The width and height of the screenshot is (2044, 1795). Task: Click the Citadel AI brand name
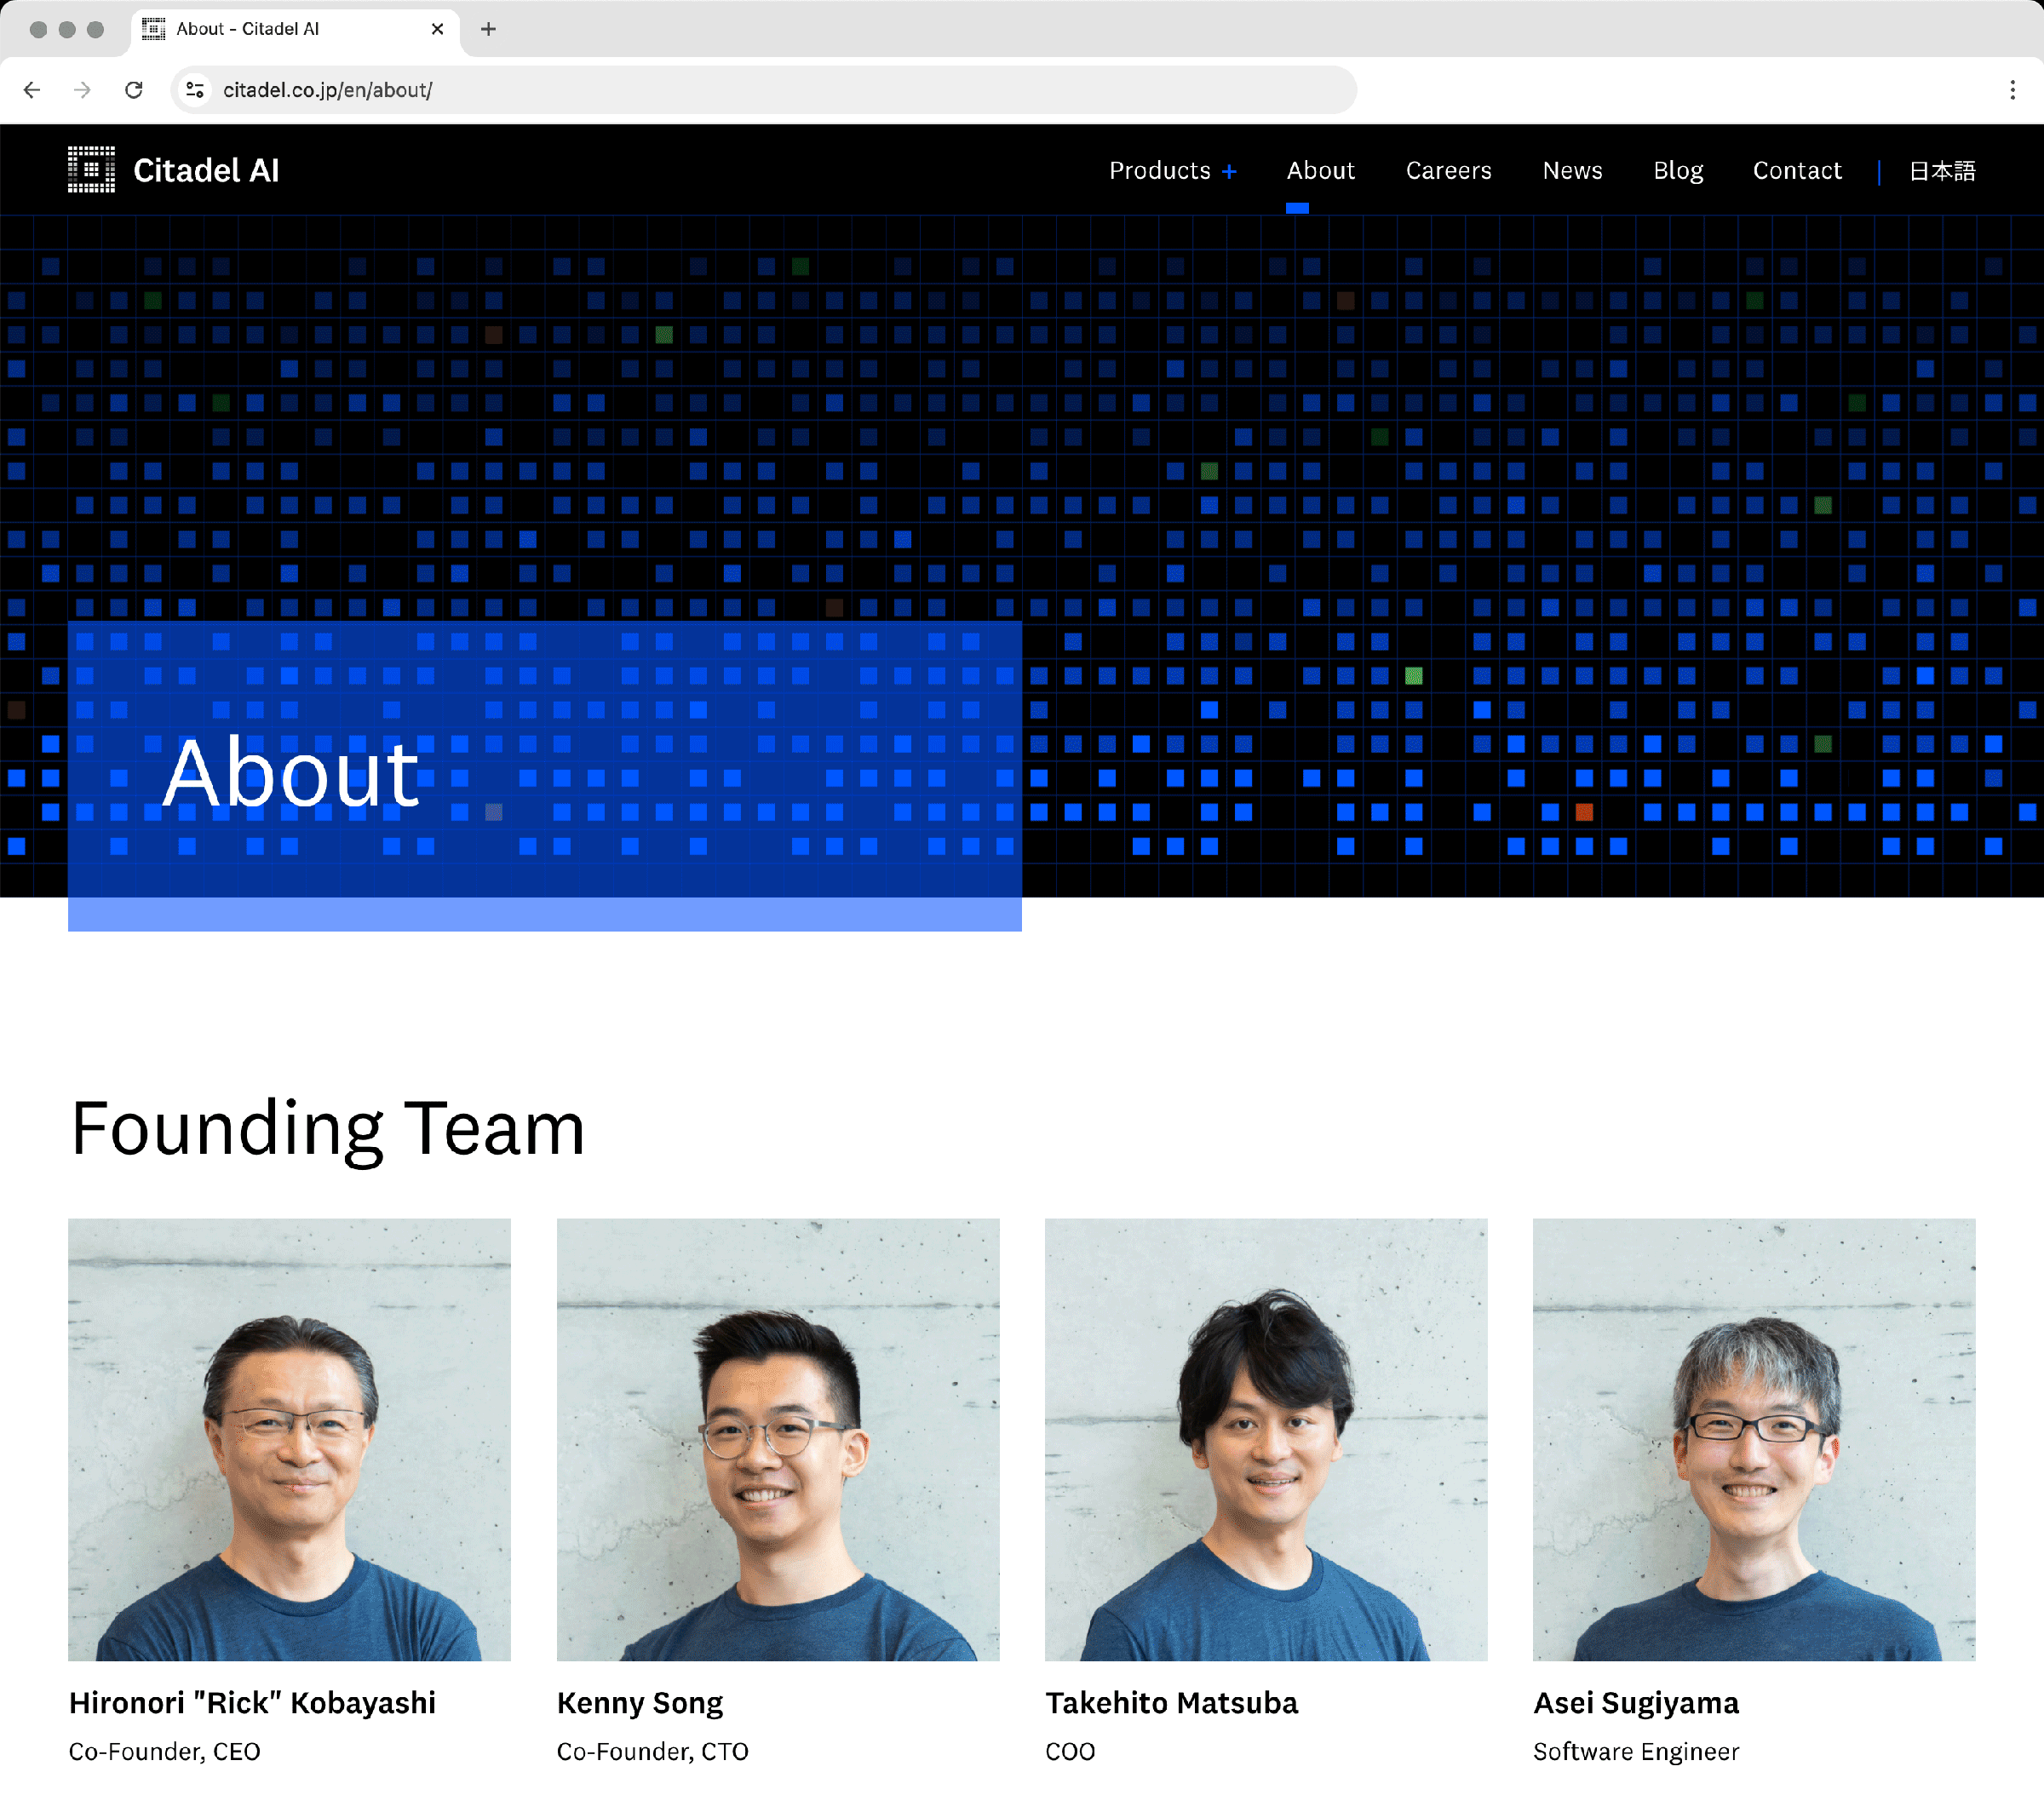(x=206, y=171)
